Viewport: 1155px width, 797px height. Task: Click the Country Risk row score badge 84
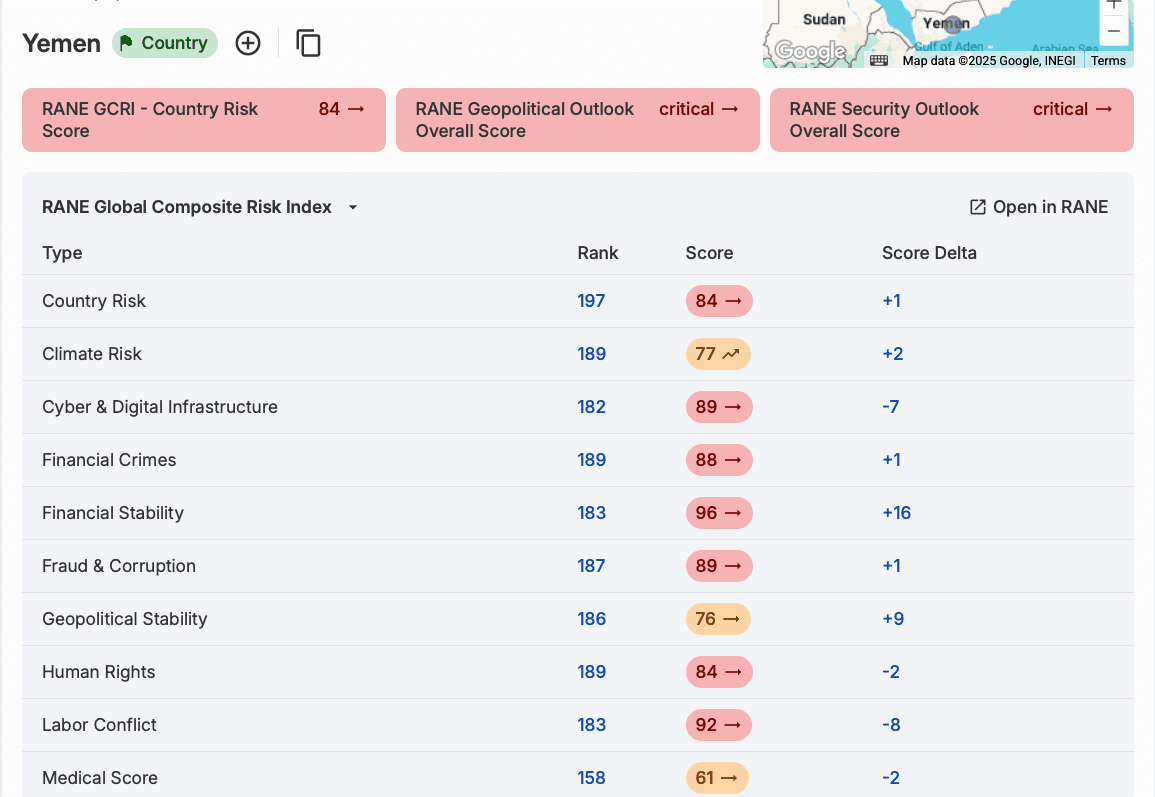[719, 301]
